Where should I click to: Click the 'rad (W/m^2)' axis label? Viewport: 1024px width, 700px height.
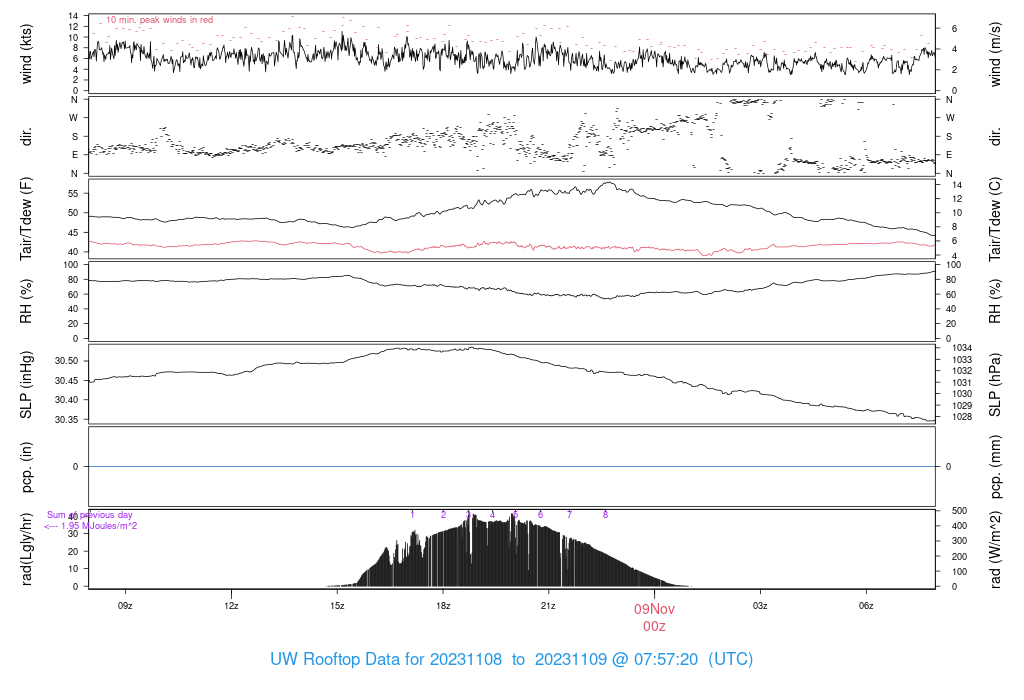(995, 550)
